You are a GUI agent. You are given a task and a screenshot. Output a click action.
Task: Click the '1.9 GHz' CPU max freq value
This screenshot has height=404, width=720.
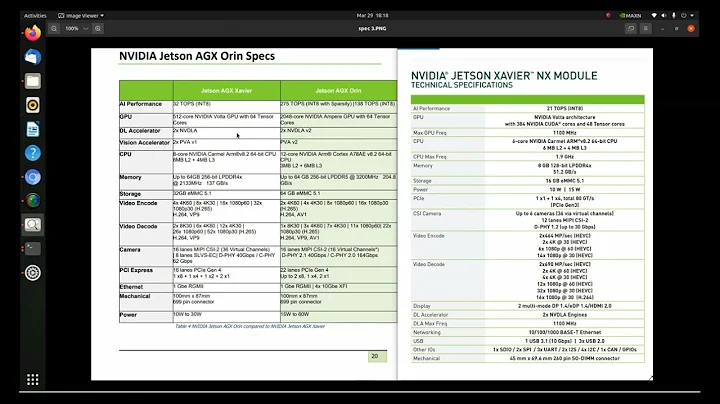tap(565, 157)
